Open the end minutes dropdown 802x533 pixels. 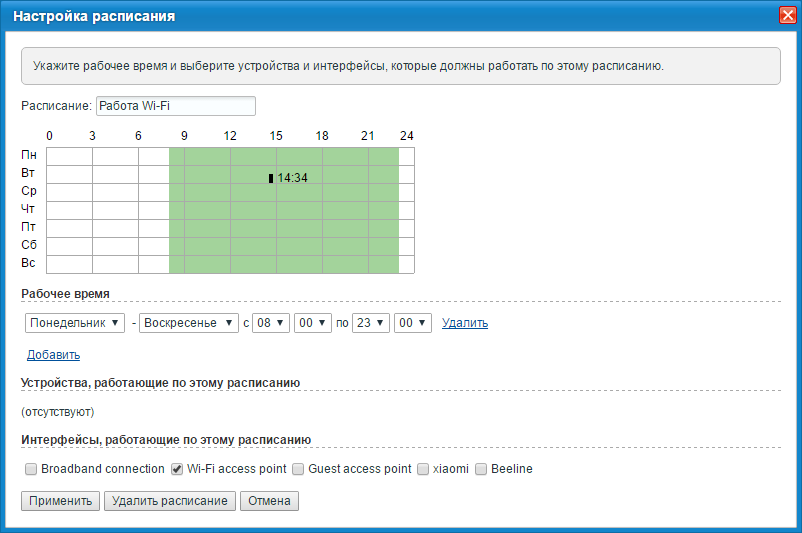tap(412, 323)
